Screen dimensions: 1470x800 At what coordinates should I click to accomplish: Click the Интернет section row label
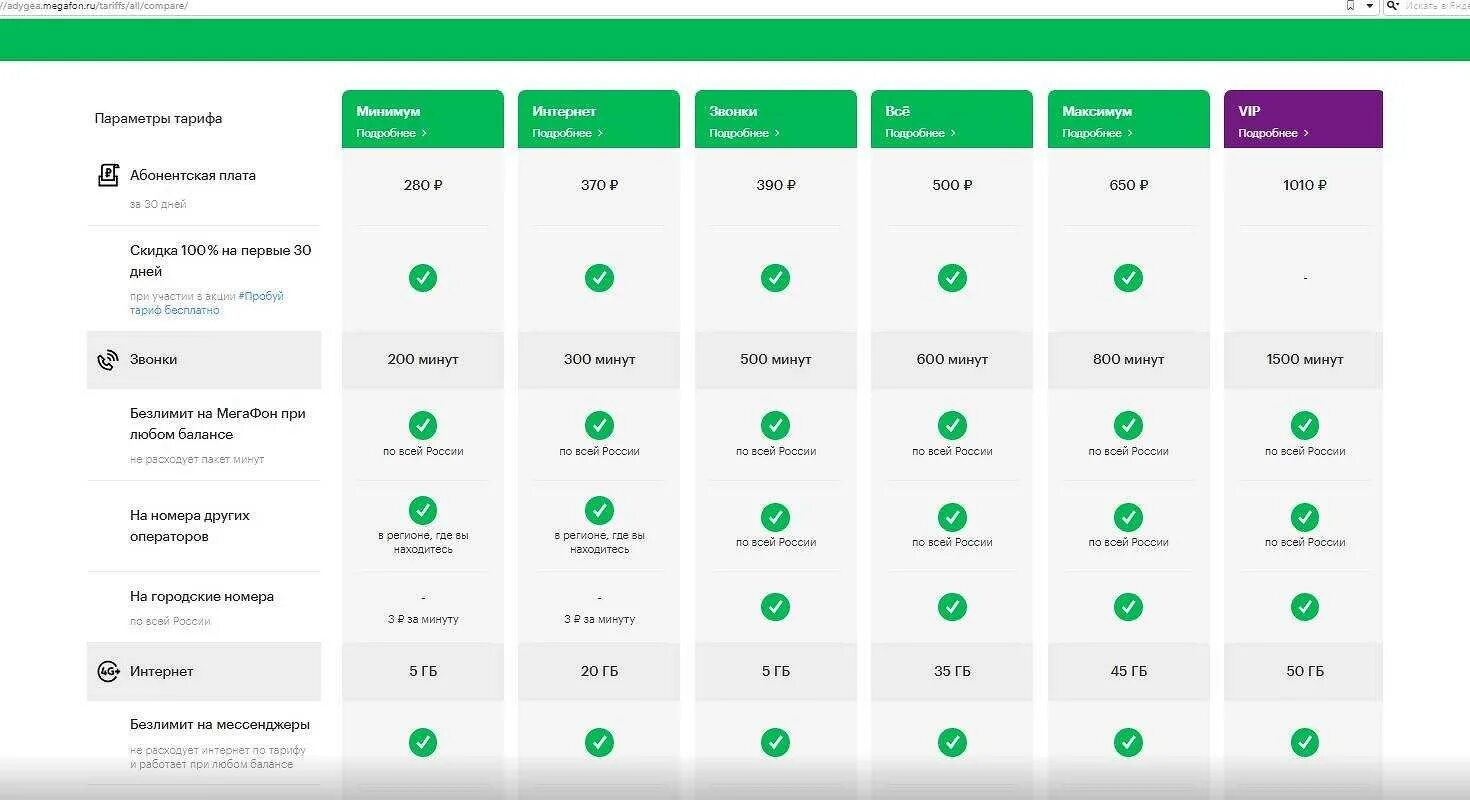pos(162,672)
